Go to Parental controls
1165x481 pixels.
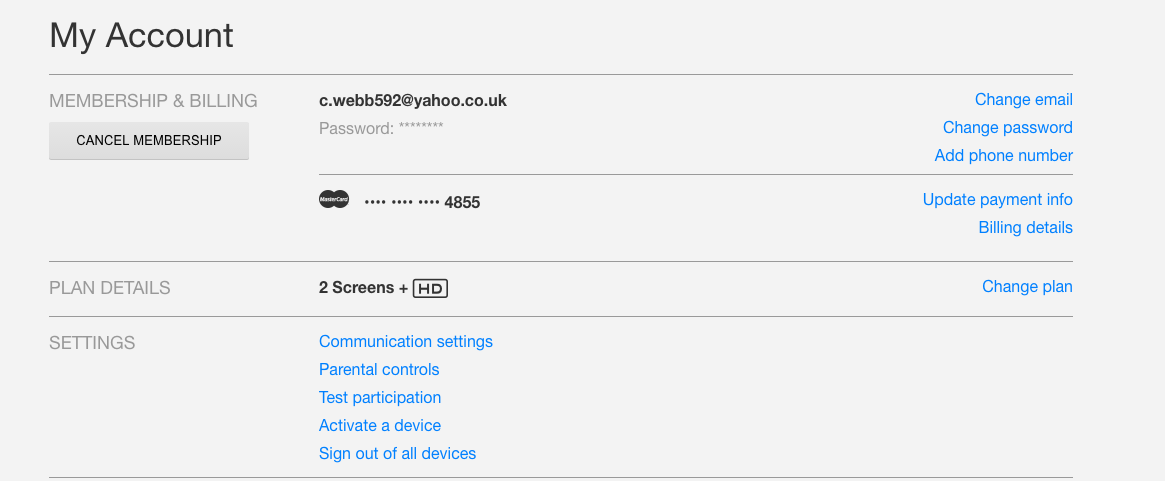pyautogui.click(x=379, y=370)
